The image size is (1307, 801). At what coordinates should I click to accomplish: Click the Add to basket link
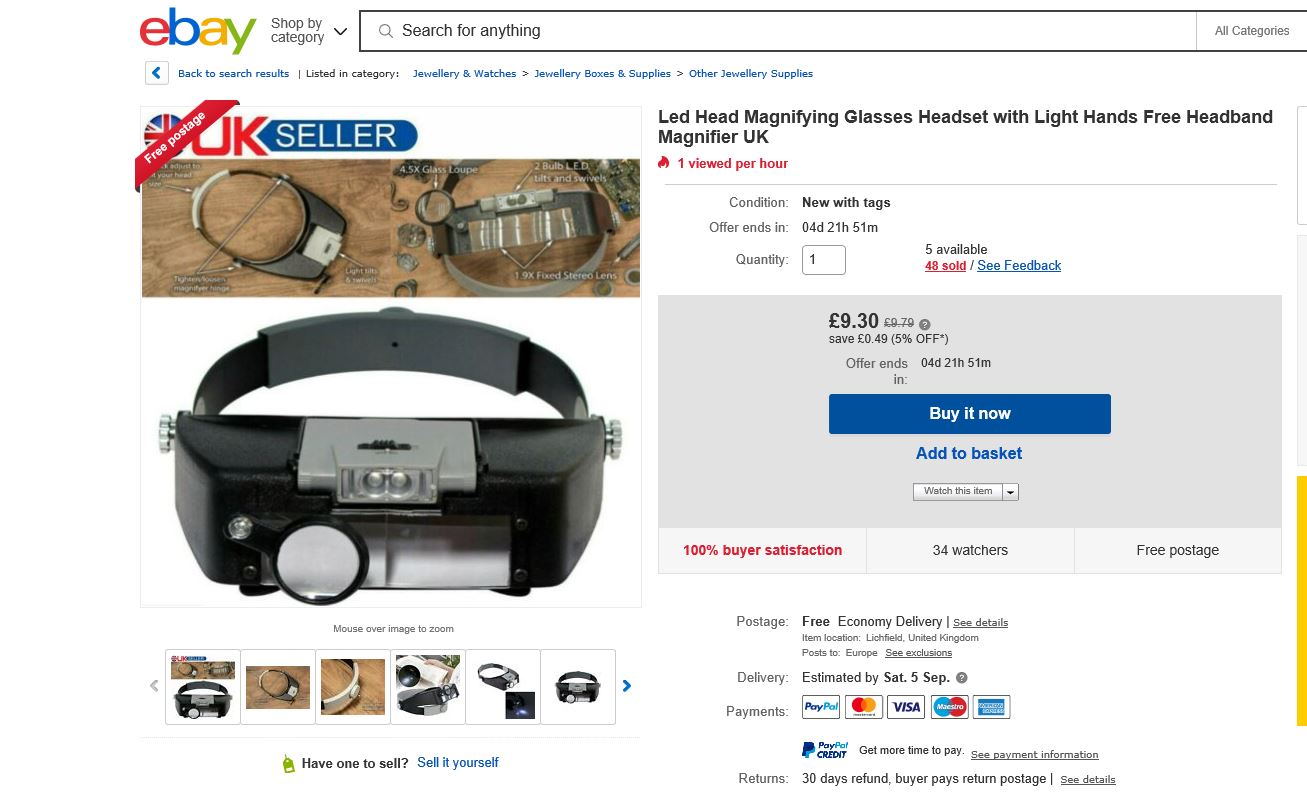click(969, 453)
